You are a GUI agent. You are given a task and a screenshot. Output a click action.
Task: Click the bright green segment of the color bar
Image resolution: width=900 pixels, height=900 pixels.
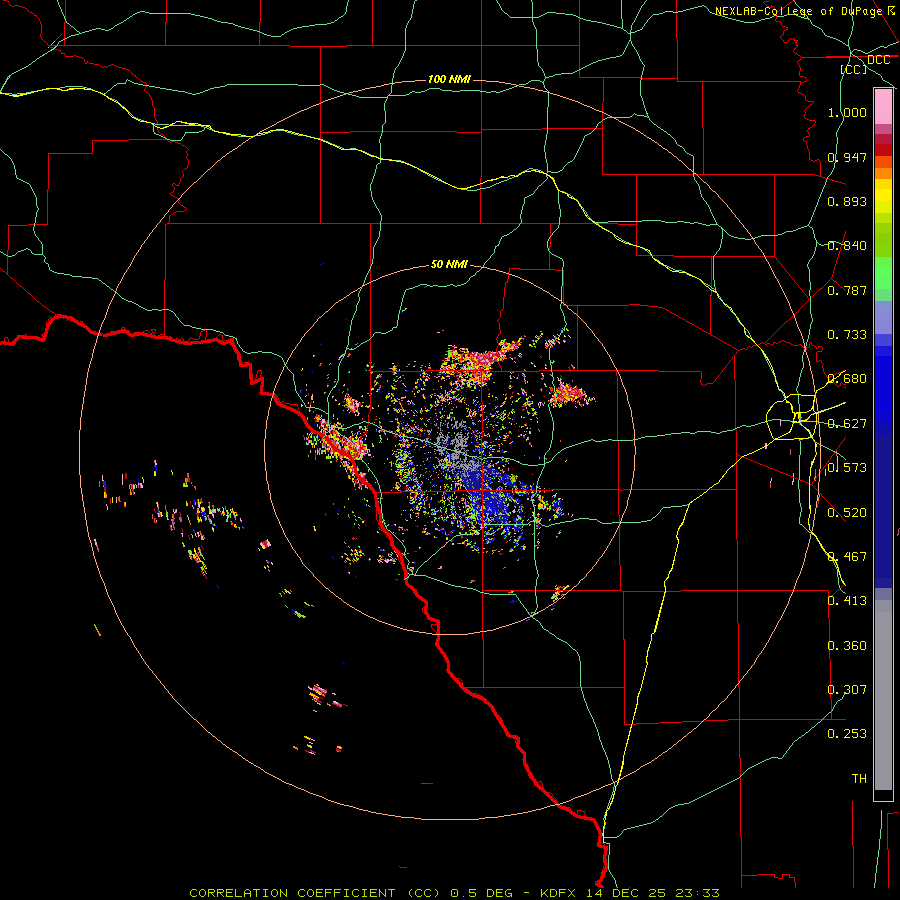(x=883, y=273)
